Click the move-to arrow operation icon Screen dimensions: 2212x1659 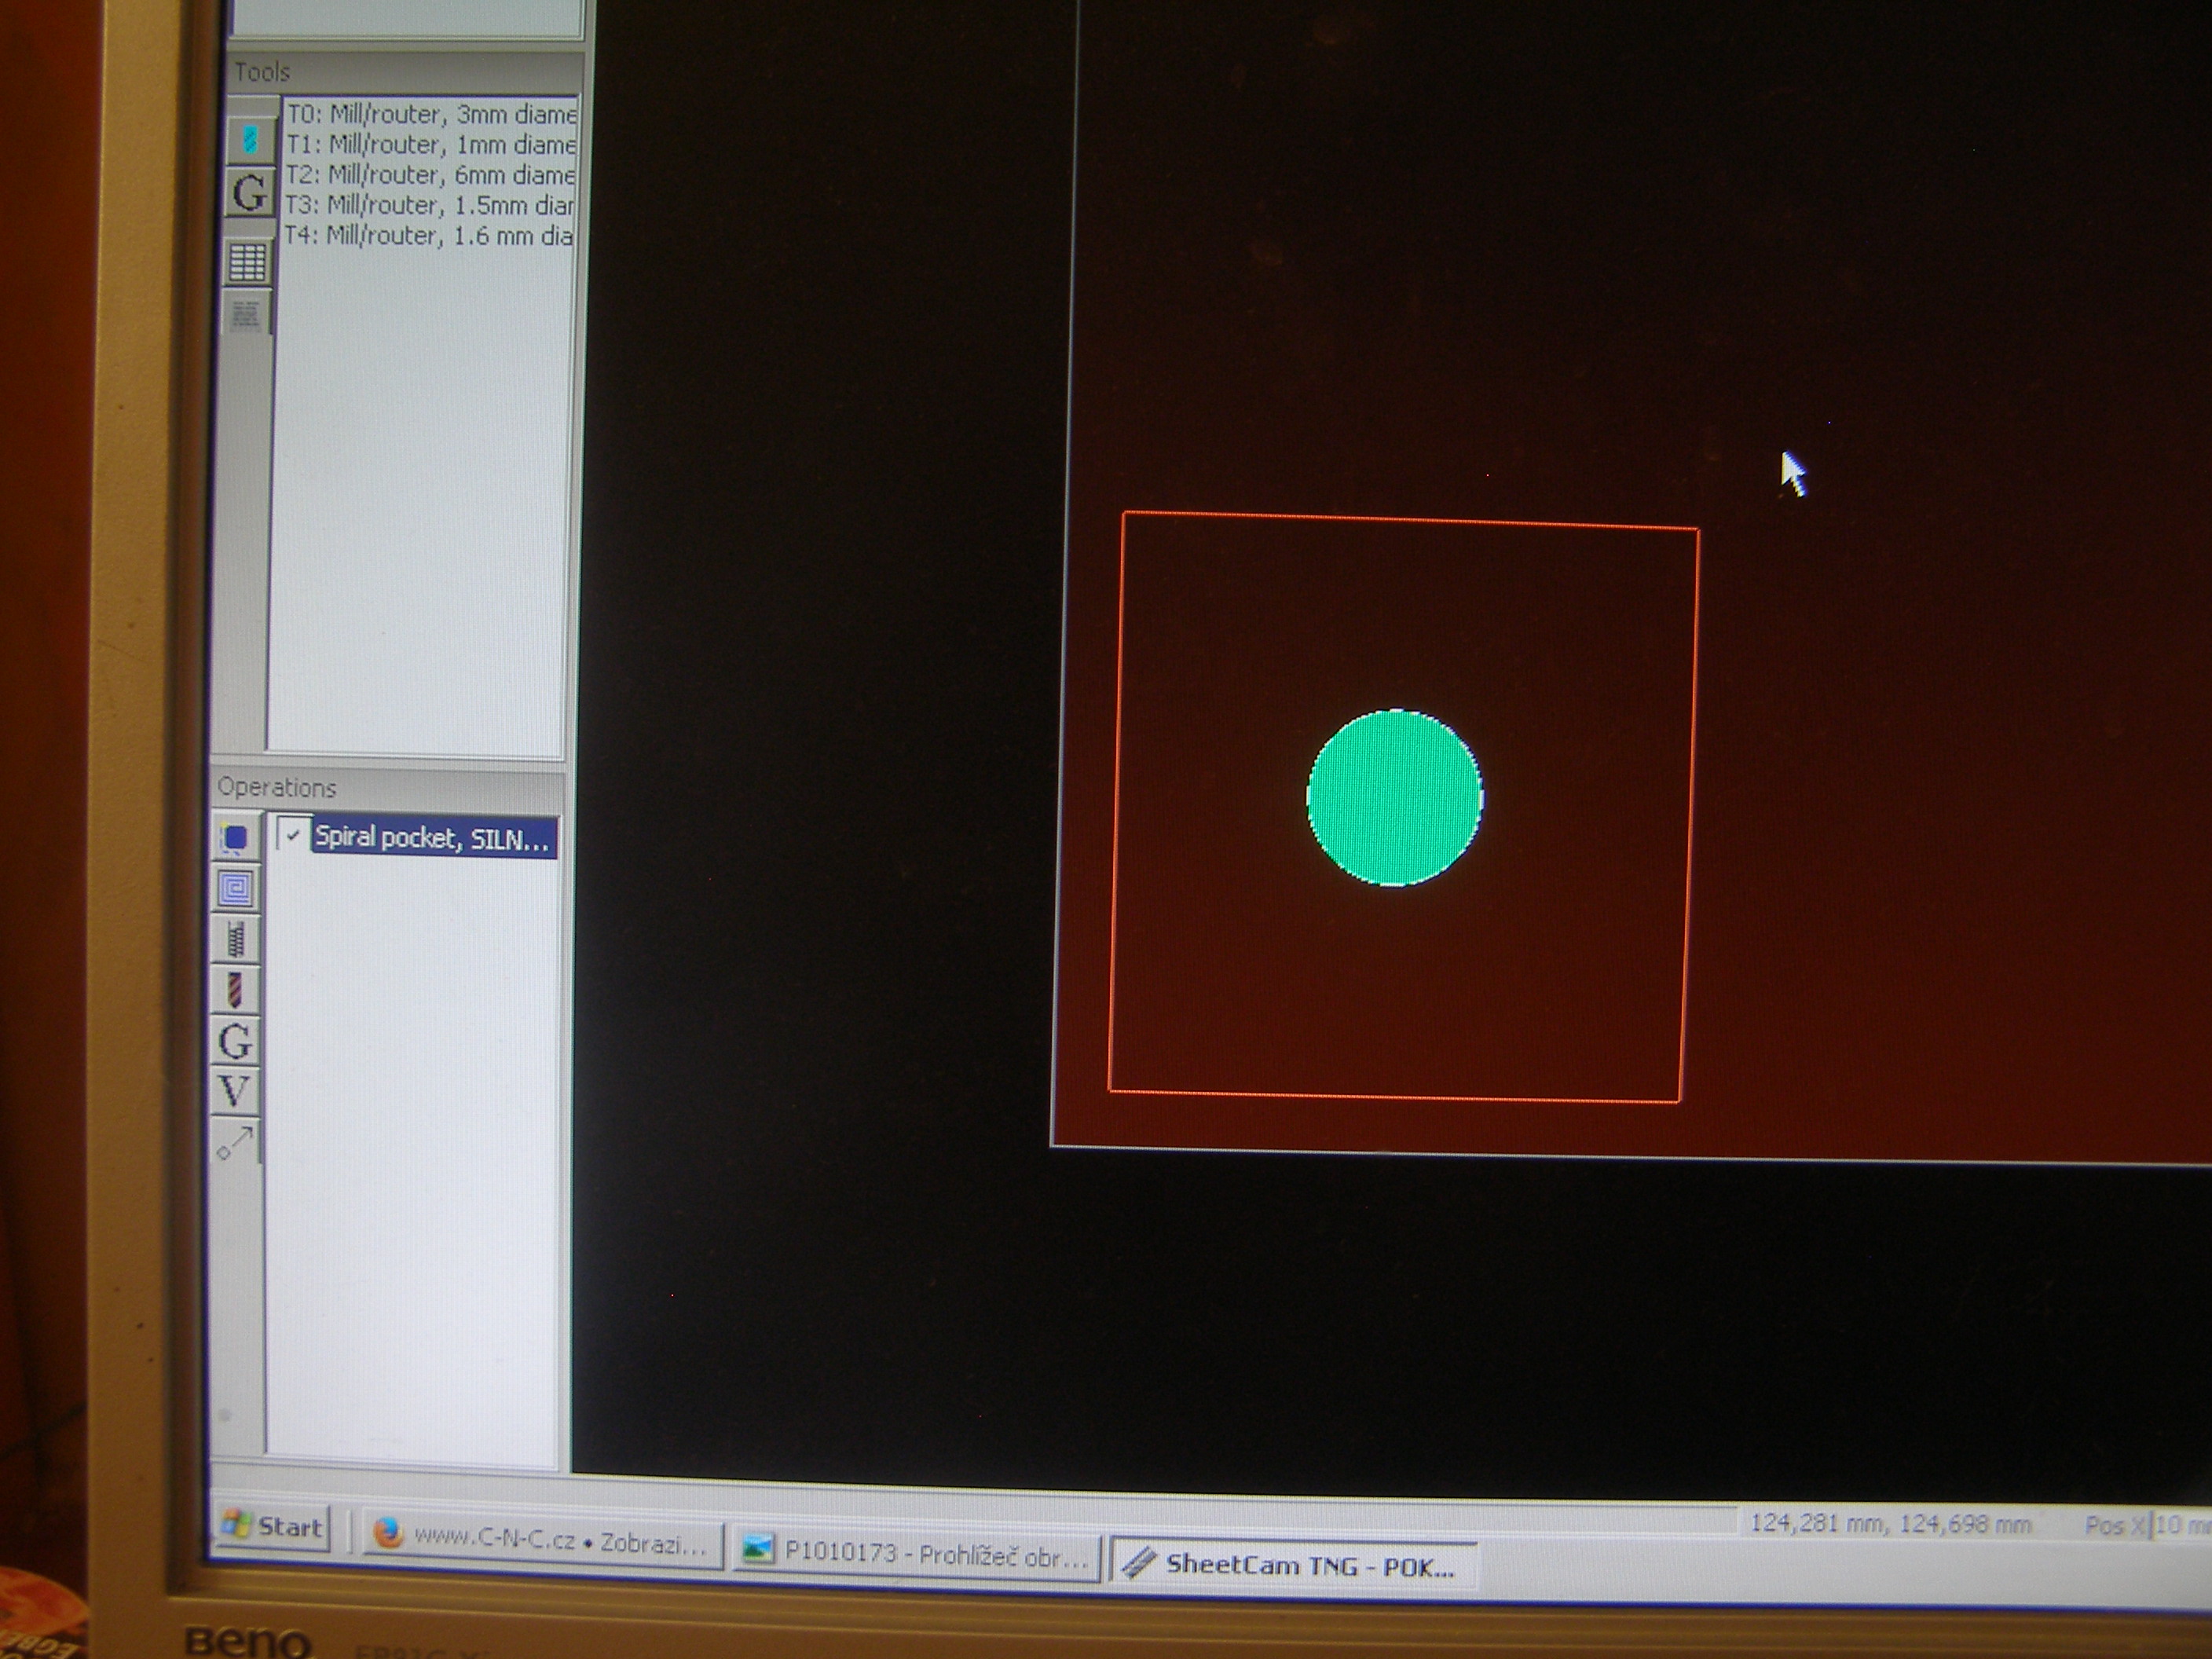point(236,1142)
